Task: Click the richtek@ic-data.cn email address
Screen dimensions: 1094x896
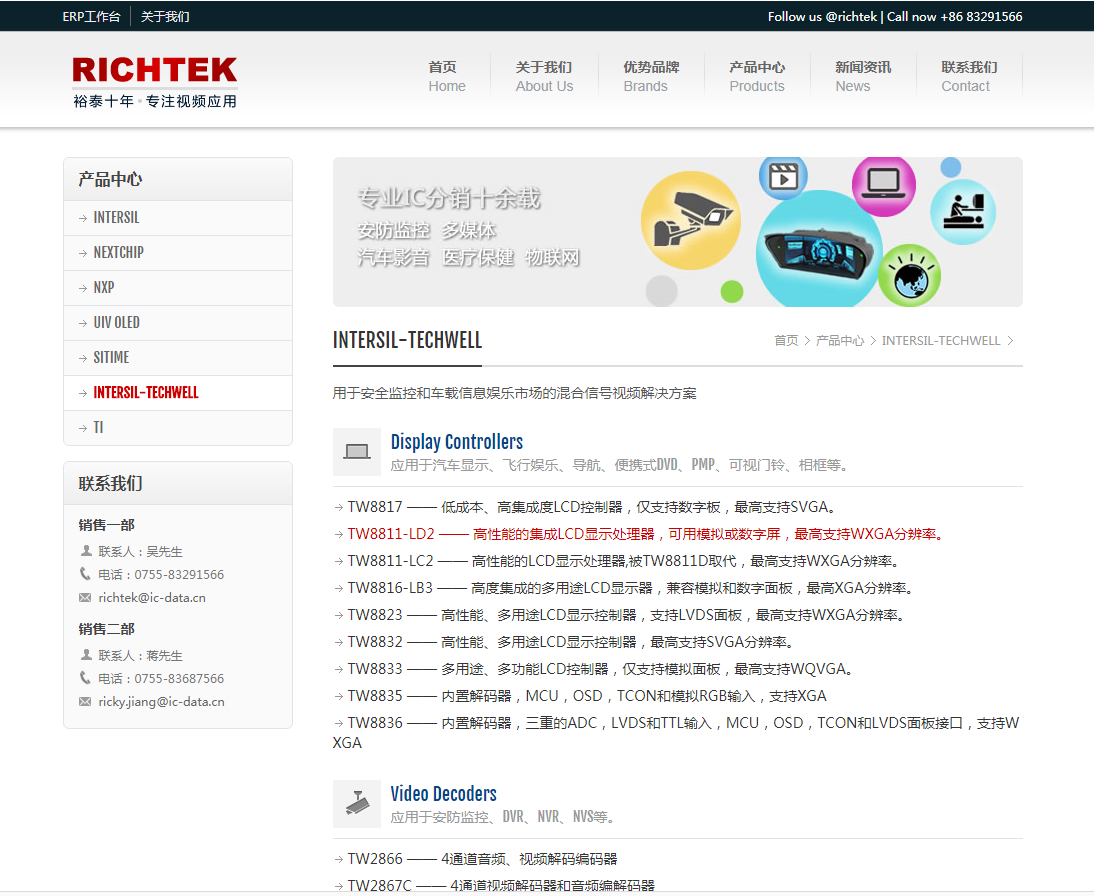Action: coord(152,597)
